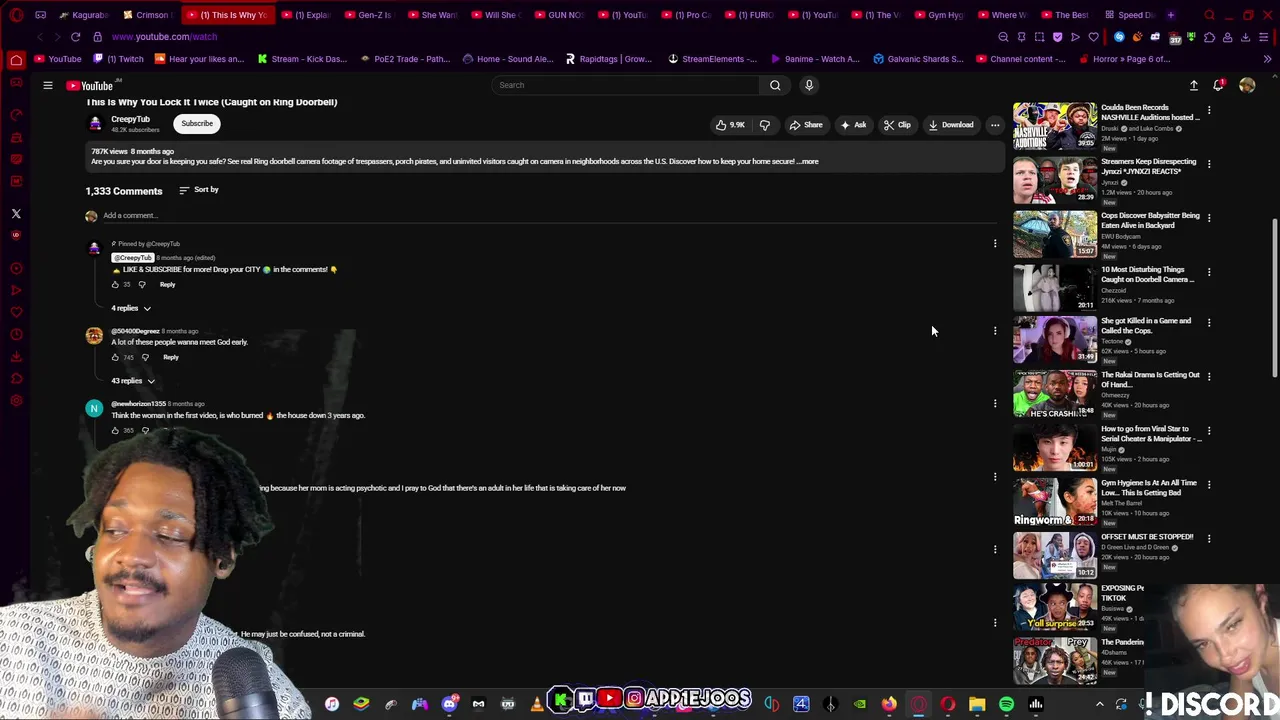Open browser sidebar settings gear
This screenshot has height=720, width=1280.
click(16, 400)
